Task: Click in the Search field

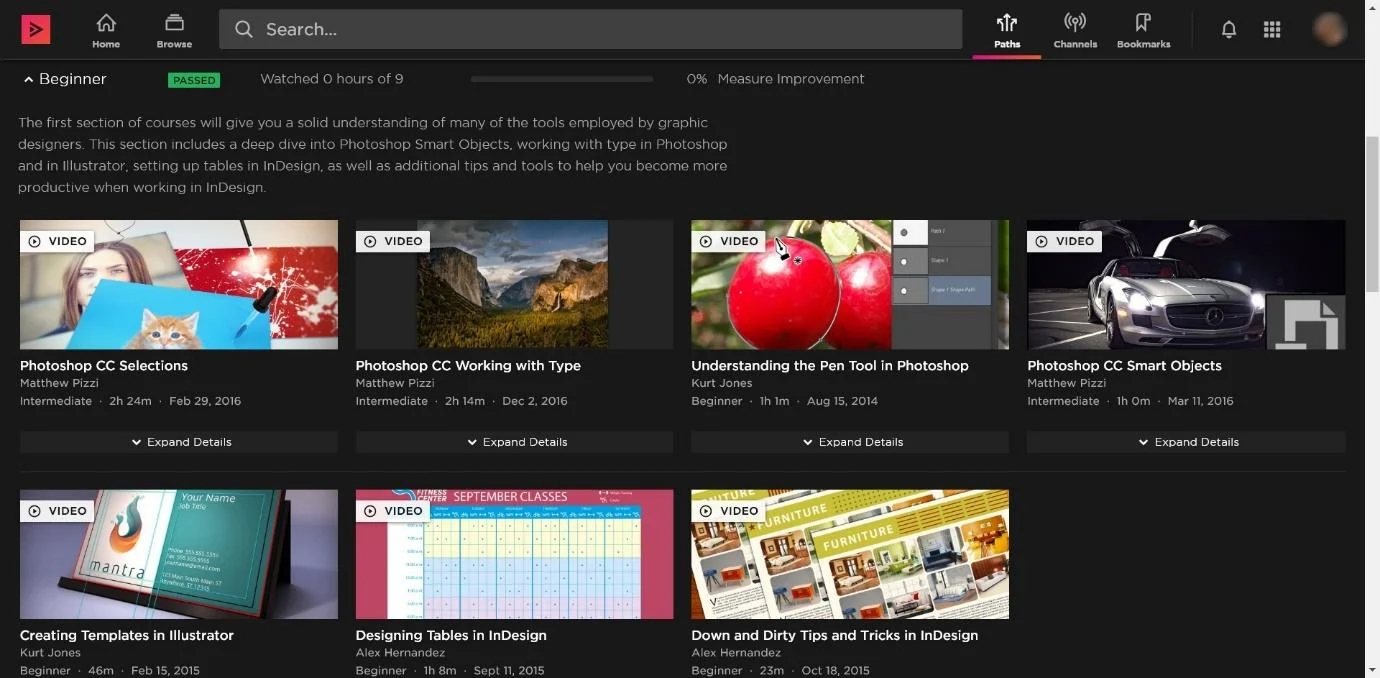Action: click(590, 30)
